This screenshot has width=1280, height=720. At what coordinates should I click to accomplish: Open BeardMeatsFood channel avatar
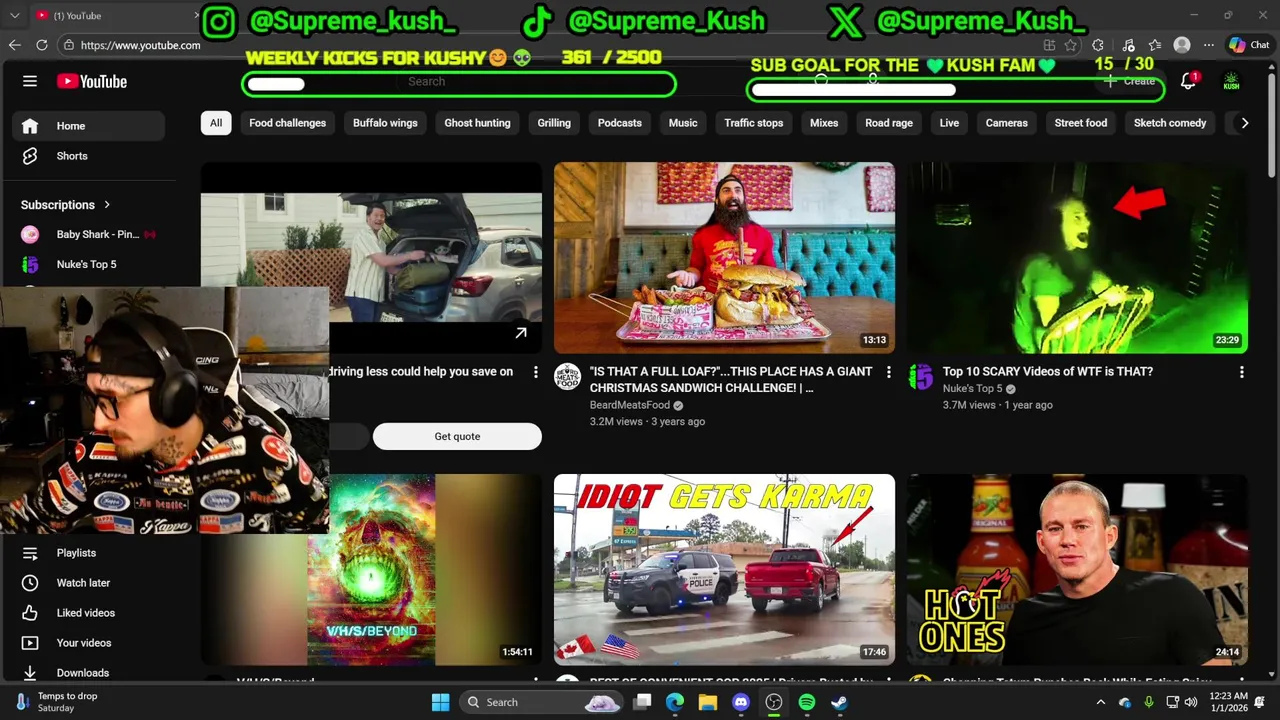point(567,376)
